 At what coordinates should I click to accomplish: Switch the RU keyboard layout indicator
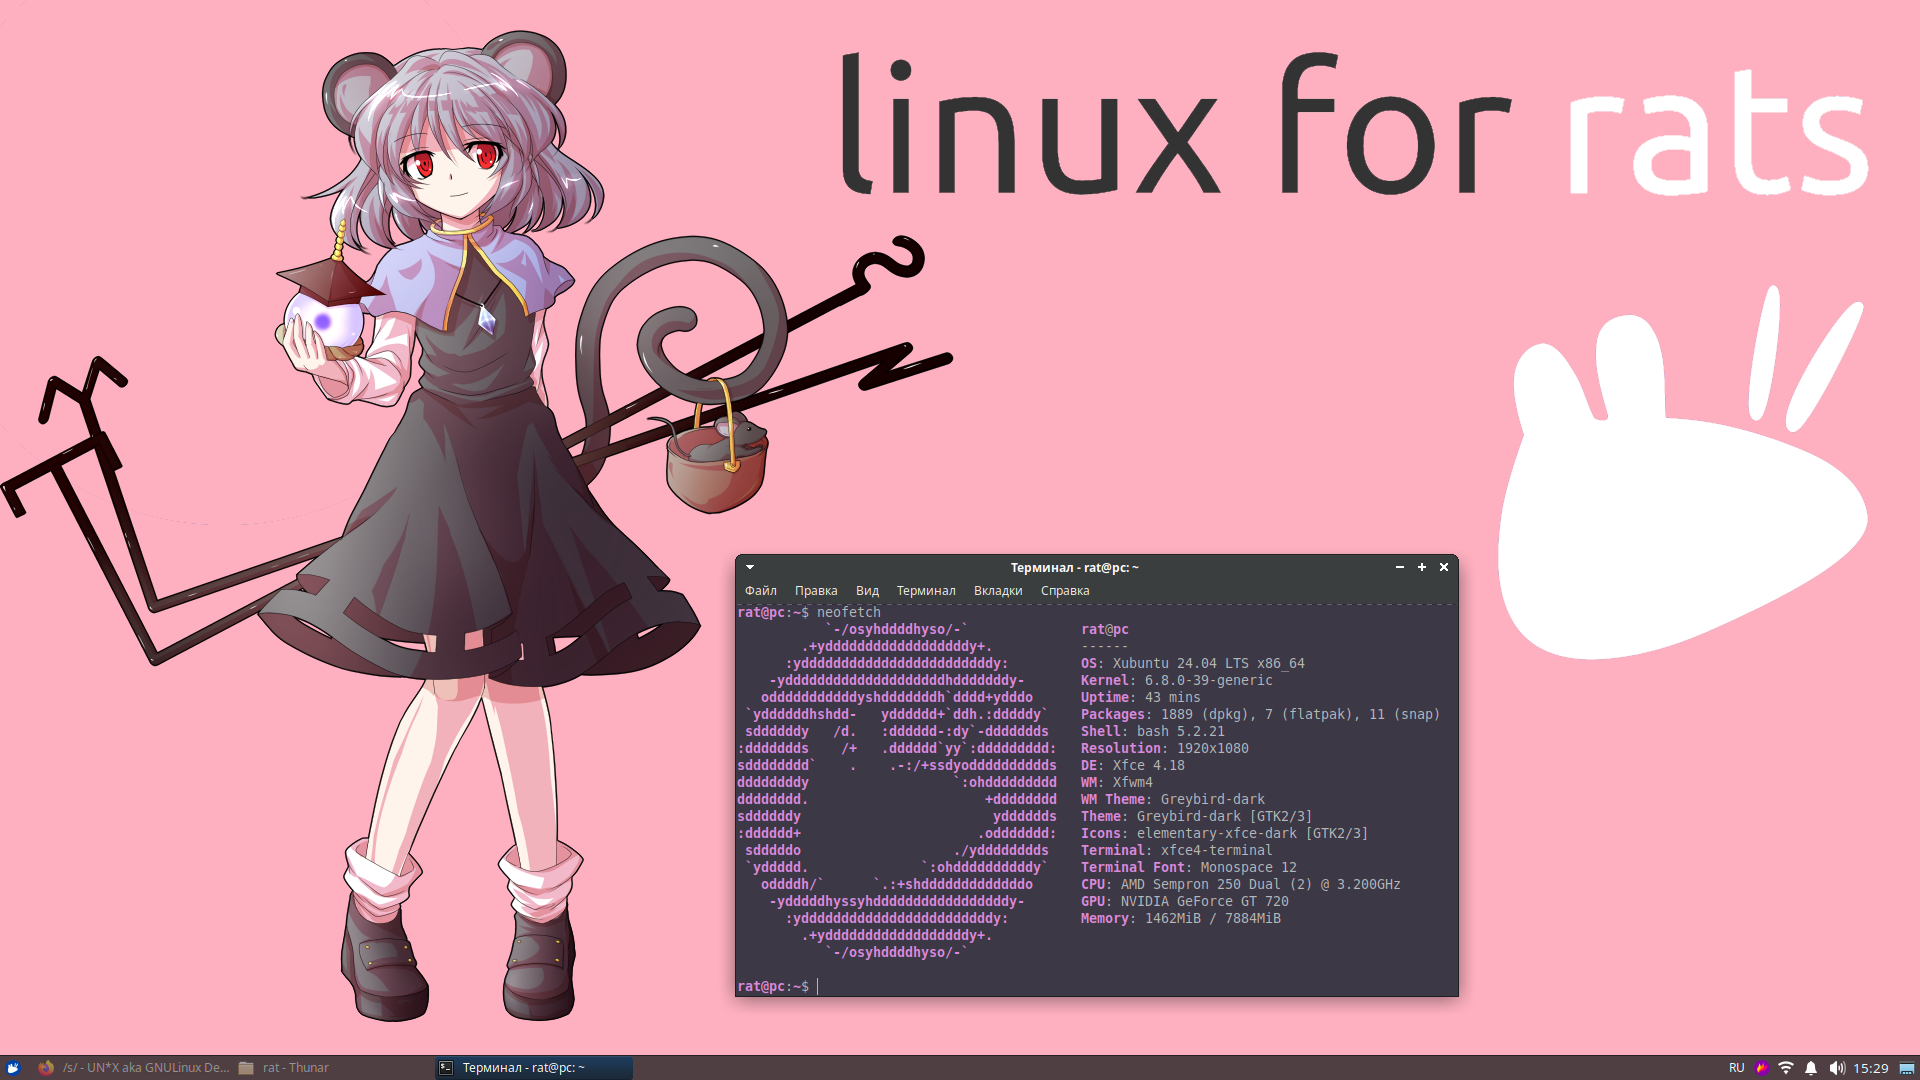click(x=1737, y=1068)
